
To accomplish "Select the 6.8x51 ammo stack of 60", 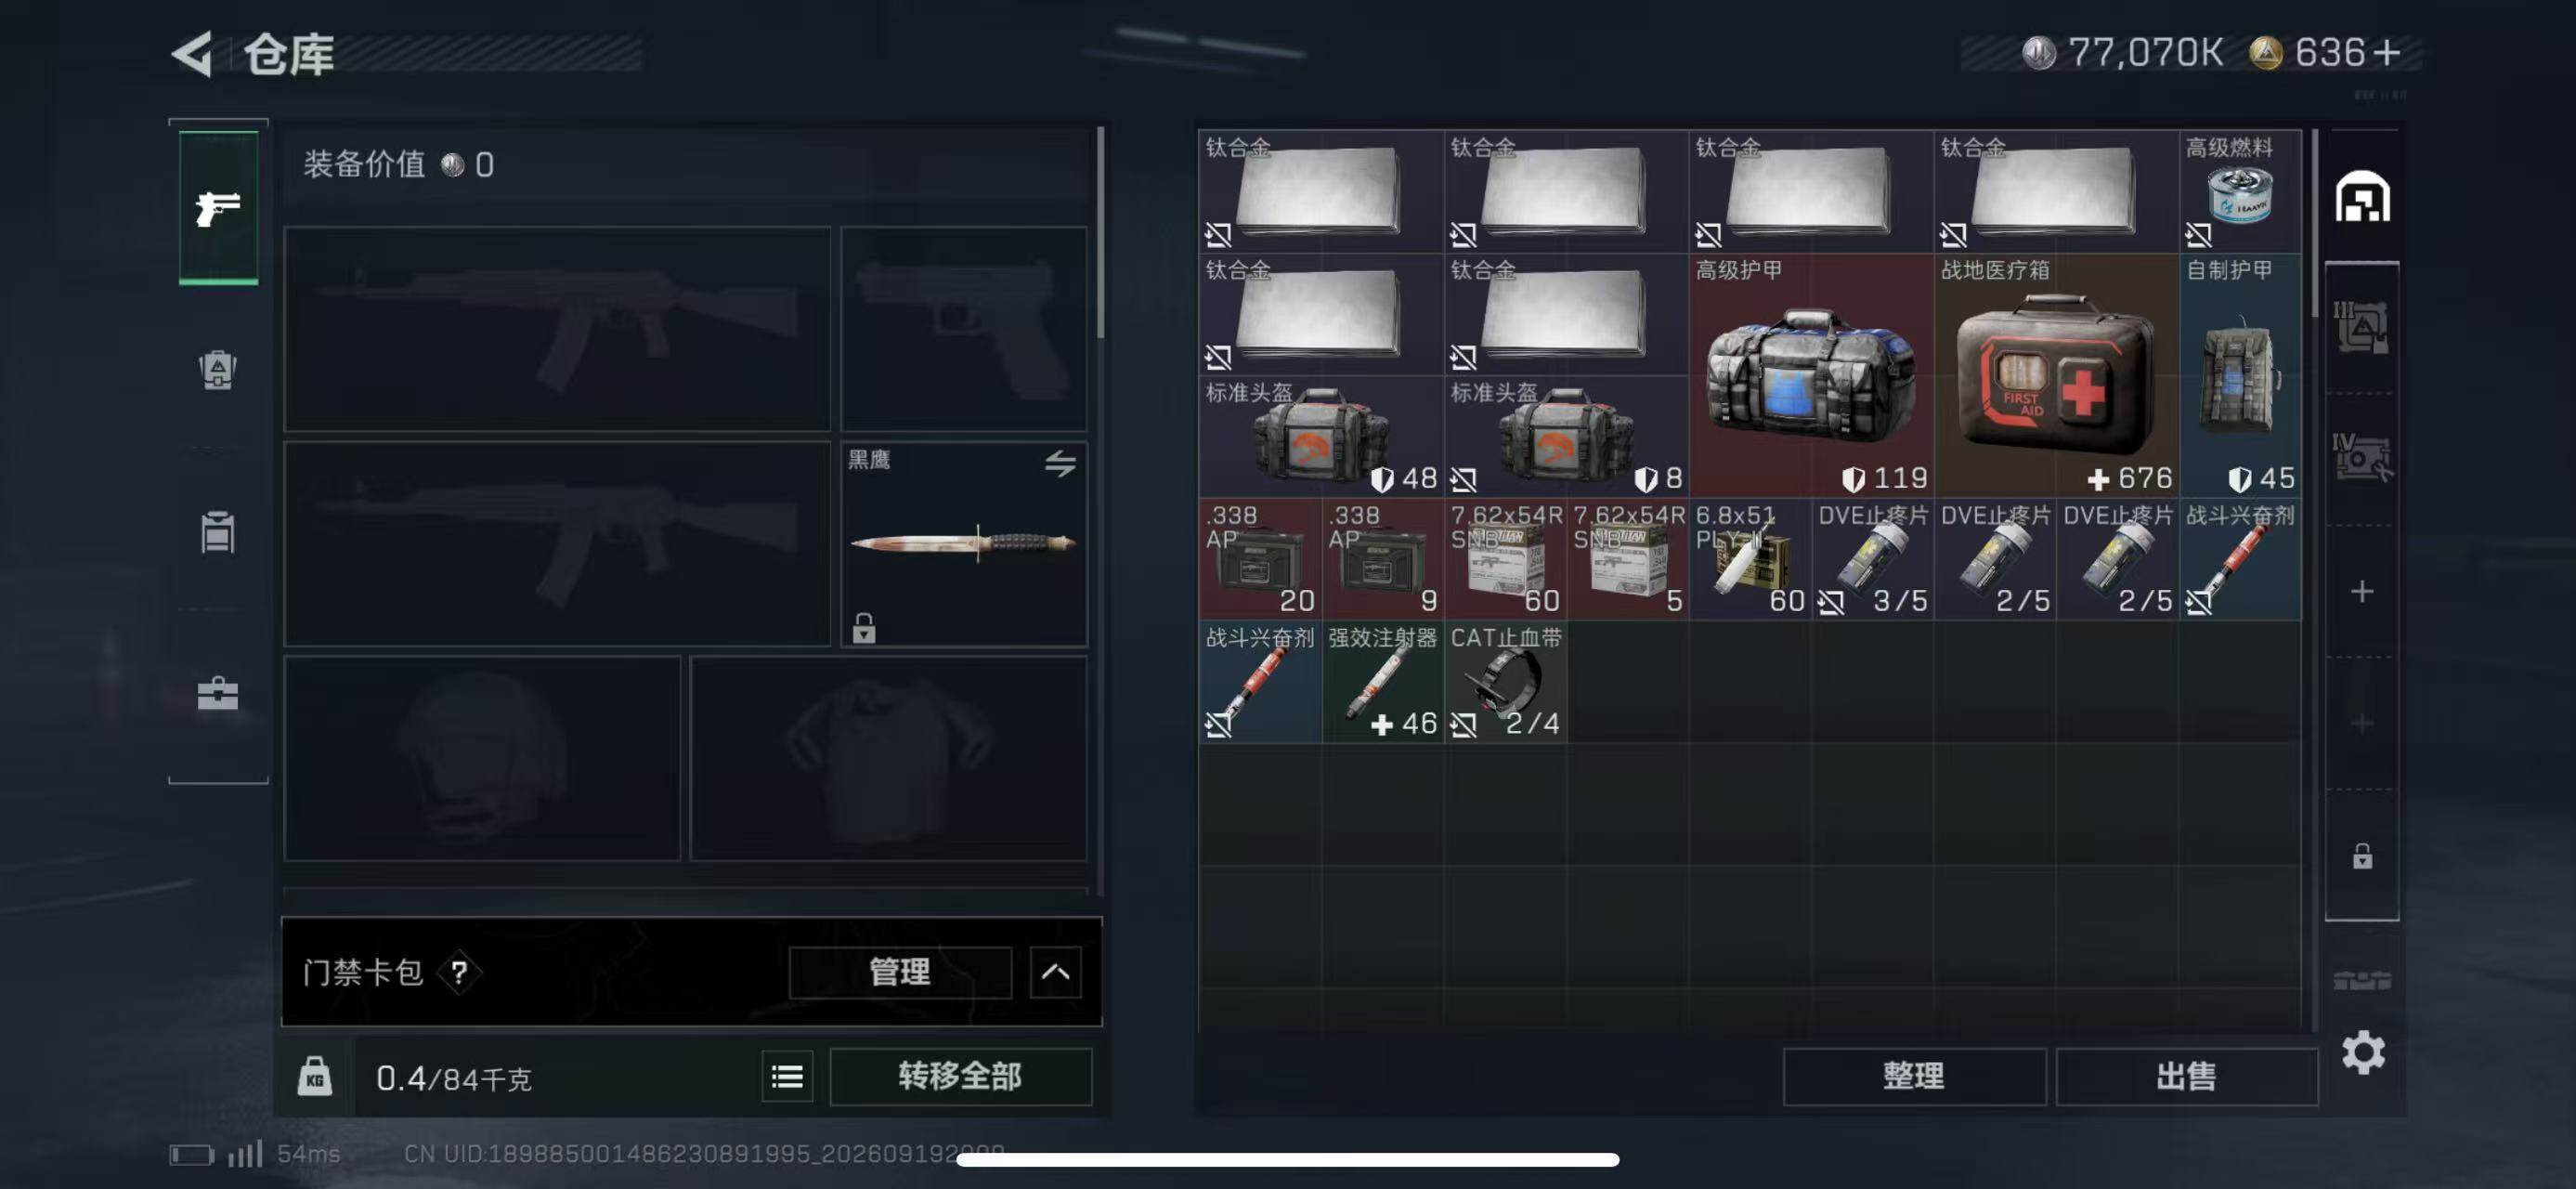I will click(1750, 559).
